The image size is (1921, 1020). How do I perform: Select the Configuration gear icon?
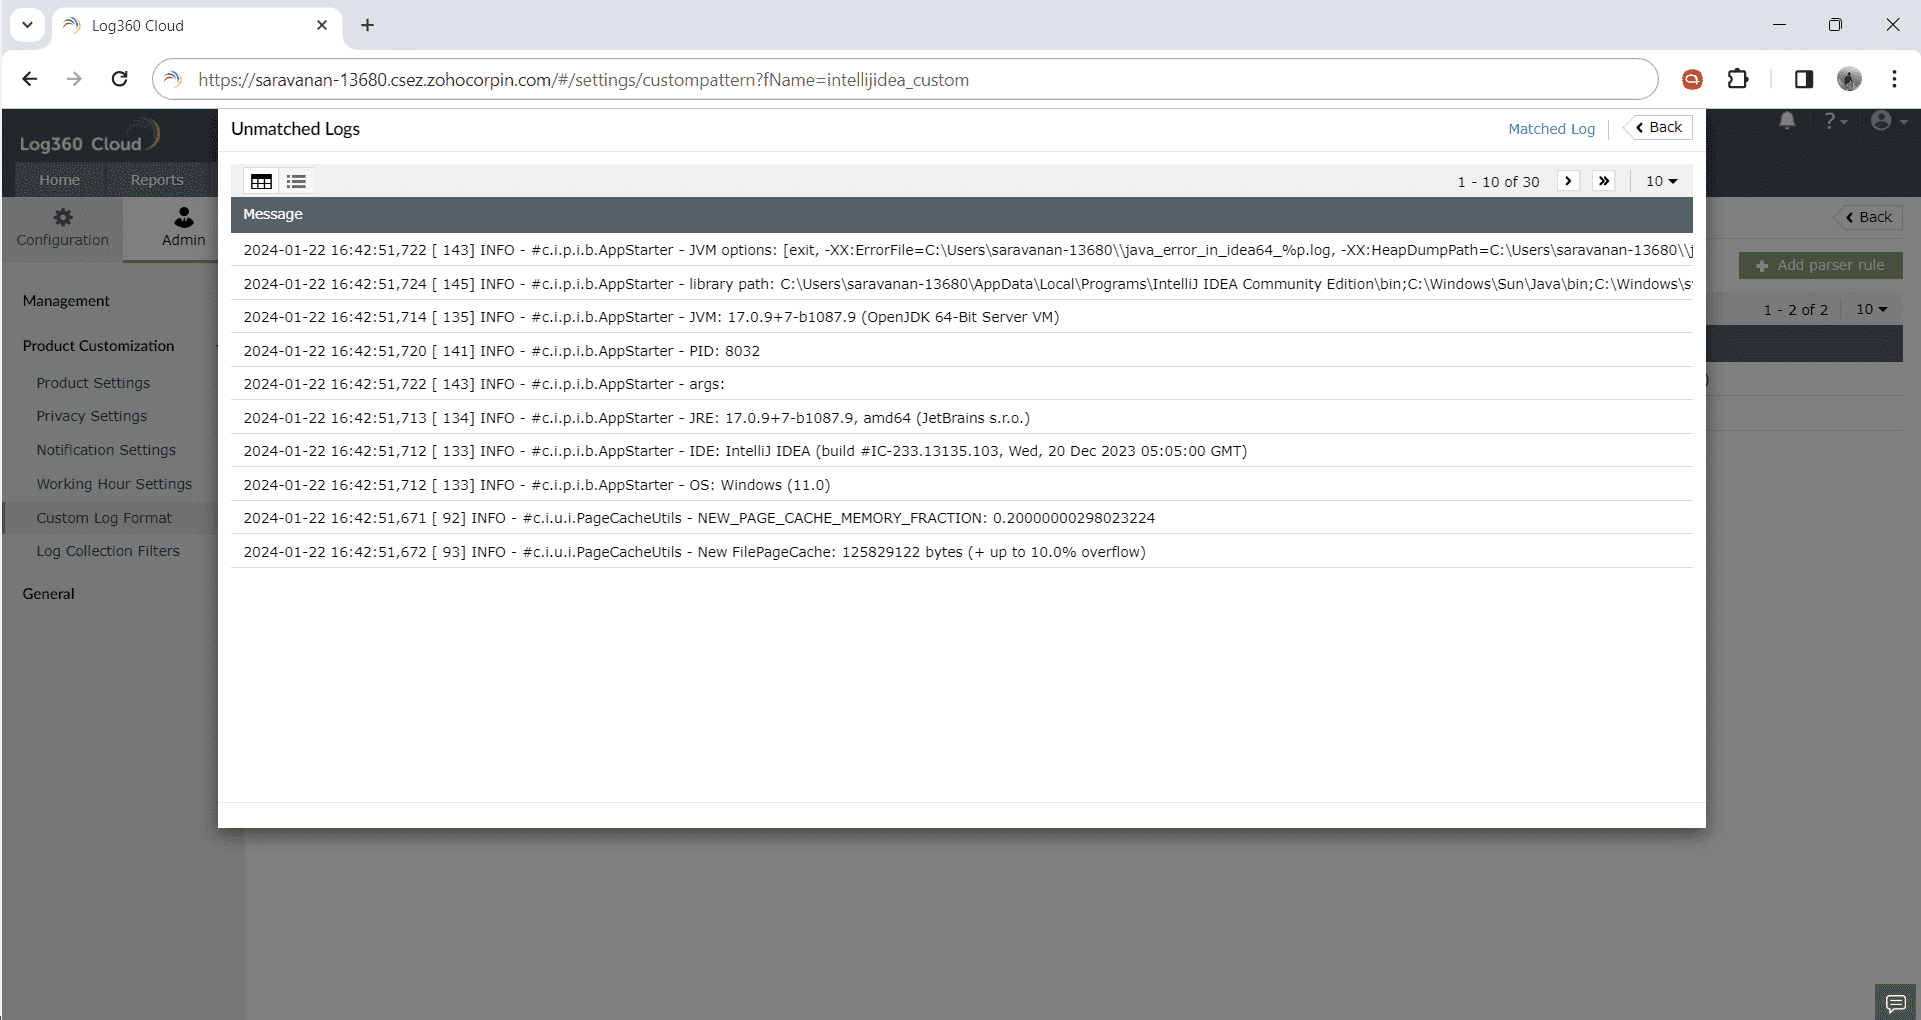point(61,227)
